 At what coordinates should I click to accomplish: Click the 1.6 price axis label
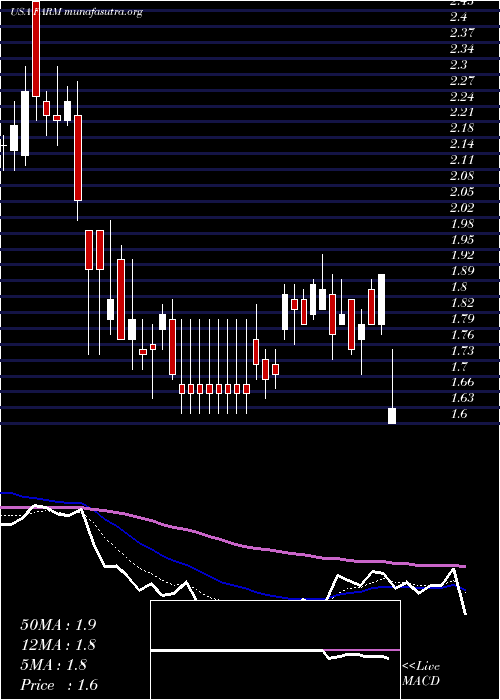pyautogui.click(x=458, y=414)
